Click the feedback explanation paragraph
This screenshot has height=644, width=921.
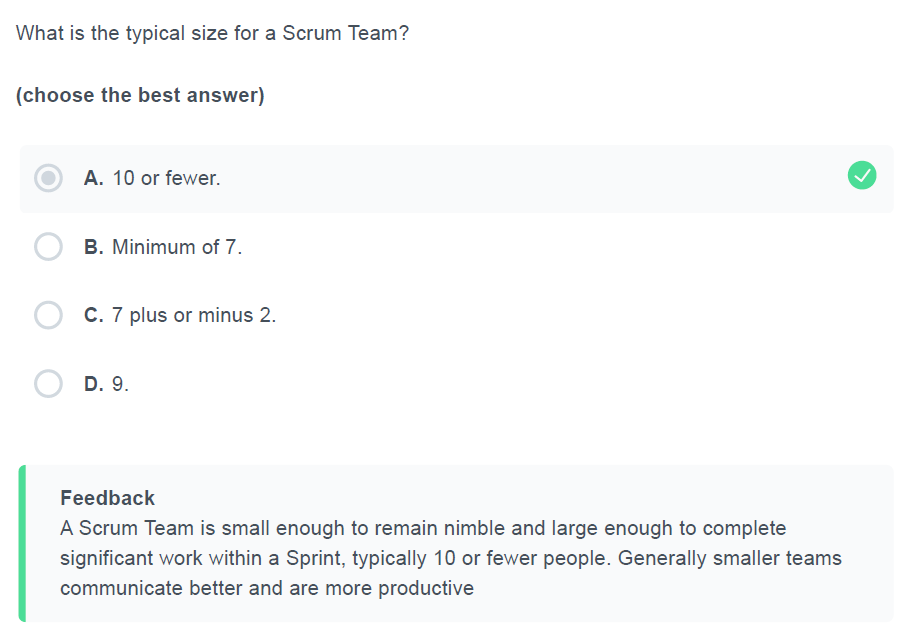(x=451, y=558)
